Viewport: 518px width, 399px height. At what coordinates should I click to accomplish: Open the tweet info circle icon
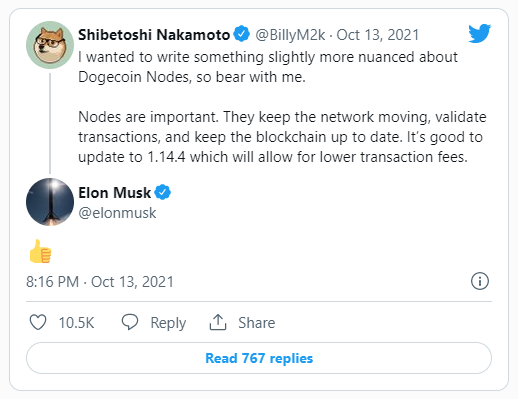click(480, 281)
